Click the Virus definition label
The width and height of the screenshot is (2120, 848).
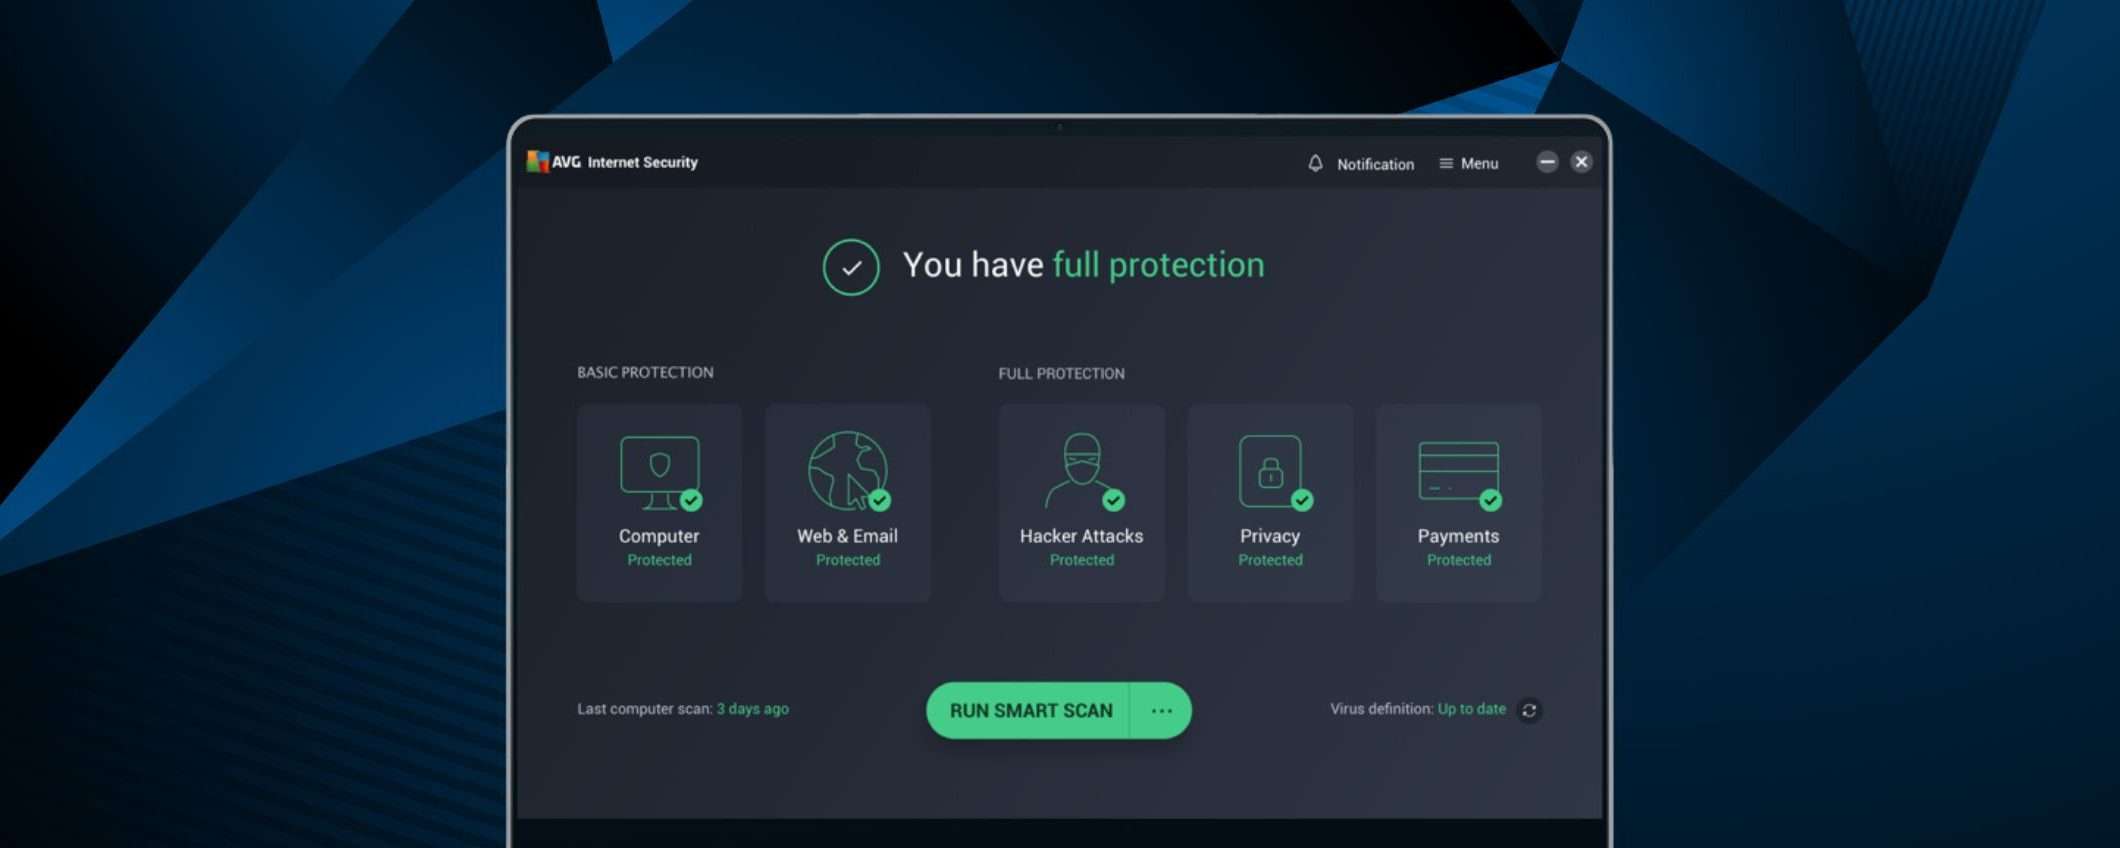pyautogui.click(x=1381, y=709)
